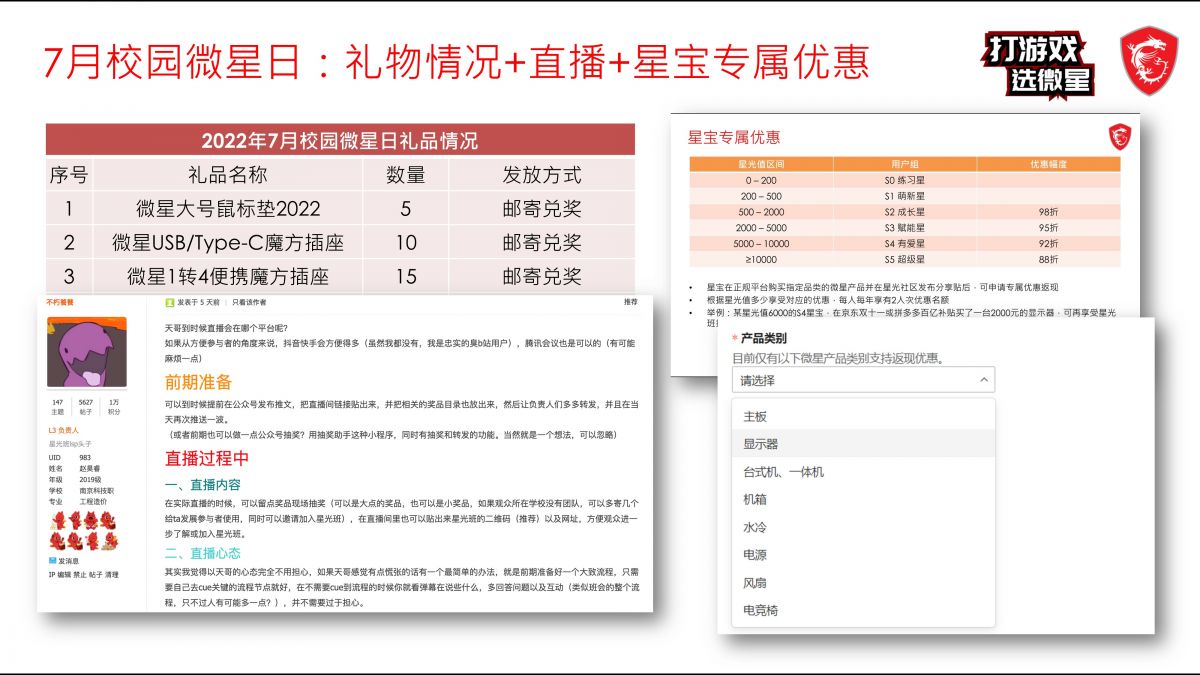Click the 88折 discount cell
This screenshot has height=675, width=1200.
point(1048,259)
